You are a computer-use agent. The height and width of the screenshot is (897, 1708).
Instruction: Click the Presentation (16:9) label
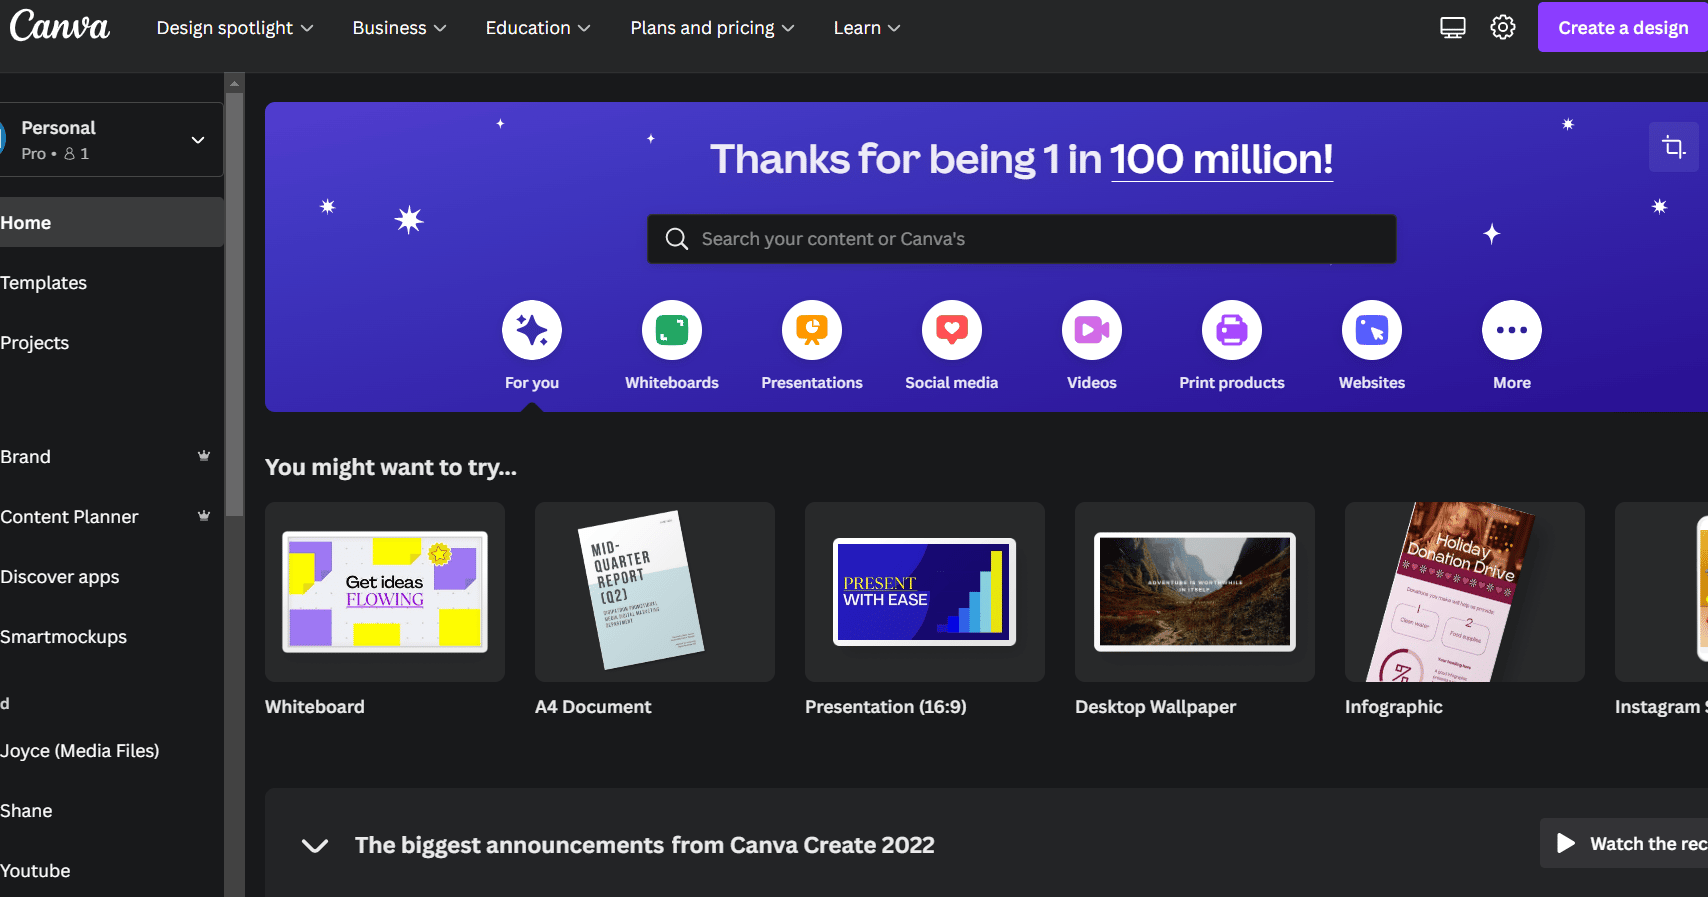[886, 707]
